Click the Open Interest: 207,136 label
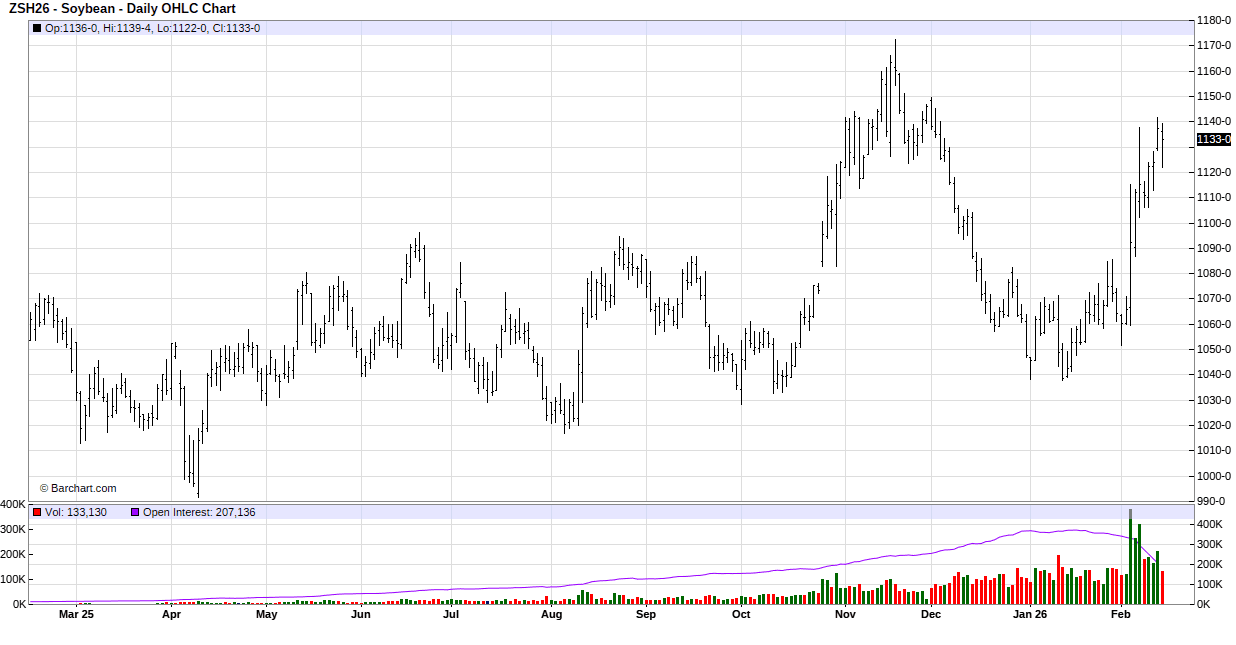 (199, 512)
